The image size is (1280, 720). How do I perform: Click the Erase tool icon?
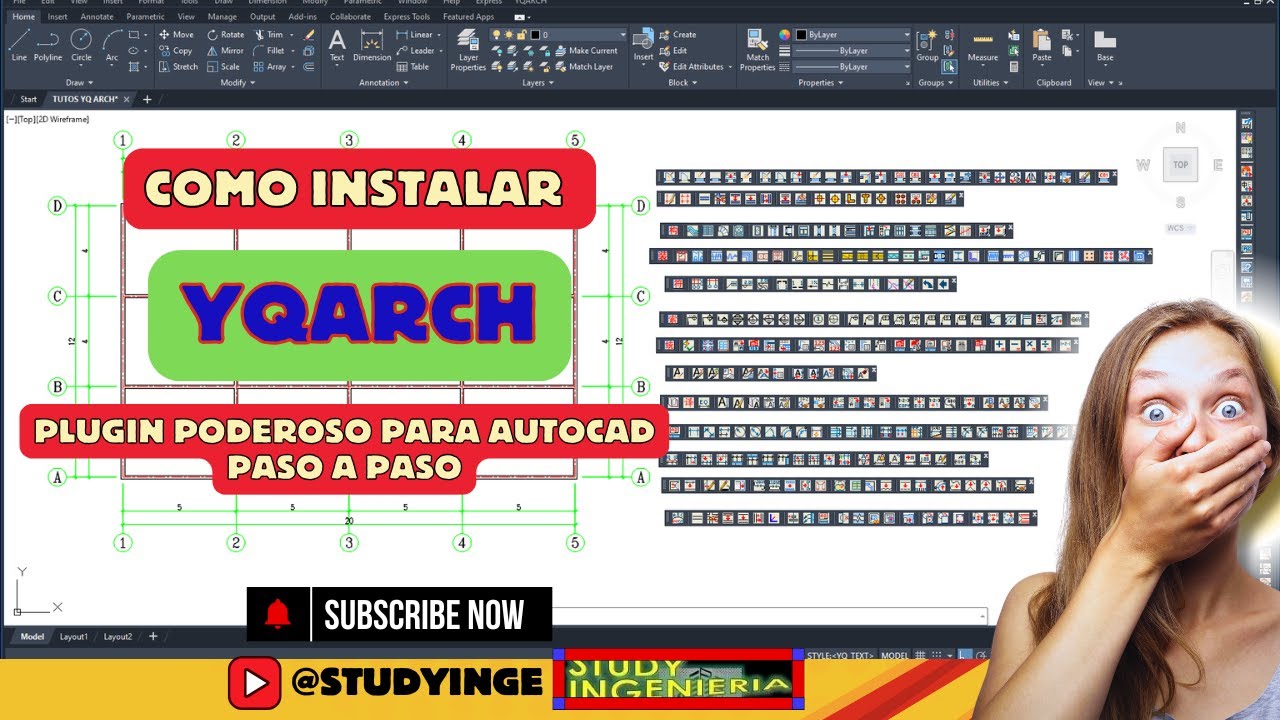309,35
